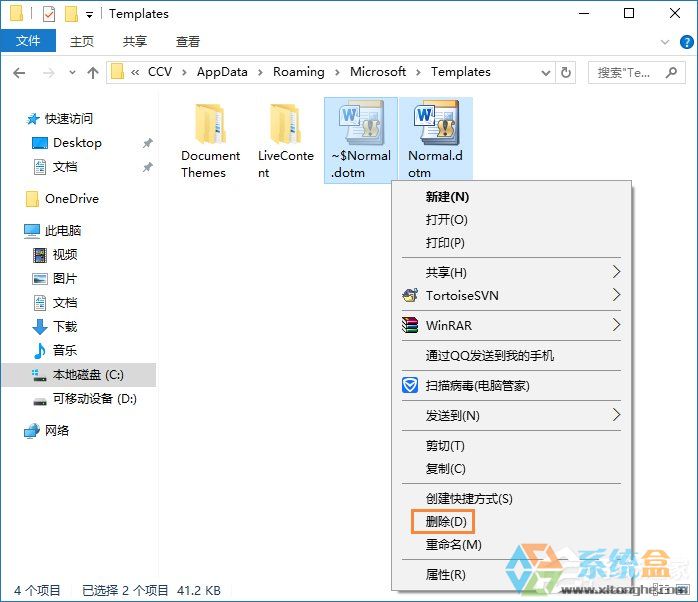The width and height of the screenshot is (698, 602).
Task: Open 文档 under 此电脑
Action: [56, 303]
